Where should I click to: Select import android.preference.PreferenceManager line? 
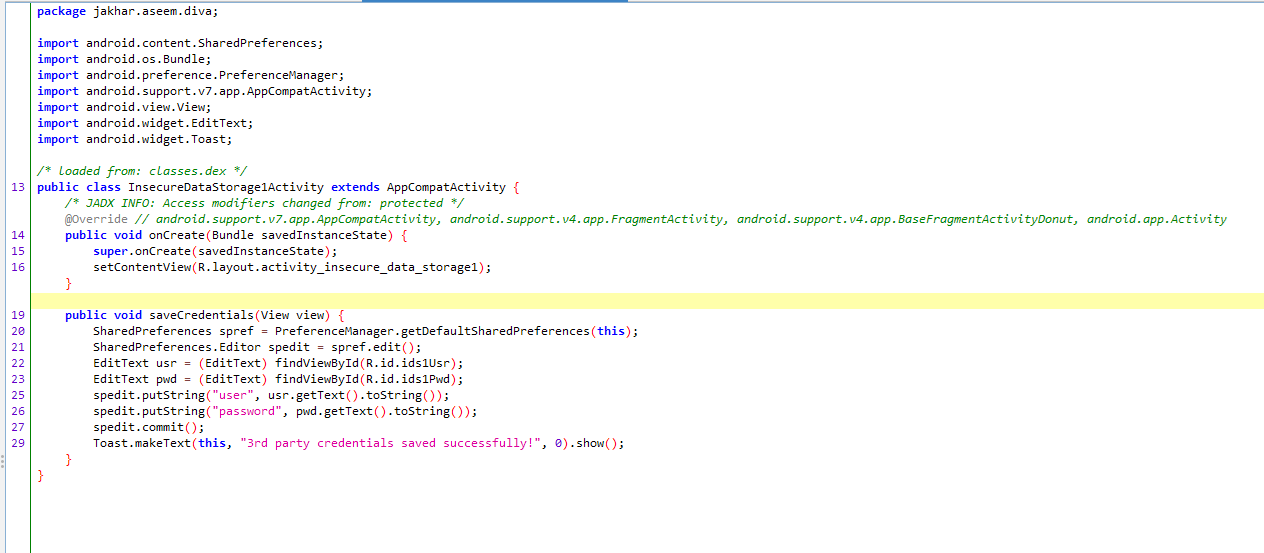(191, 75)
